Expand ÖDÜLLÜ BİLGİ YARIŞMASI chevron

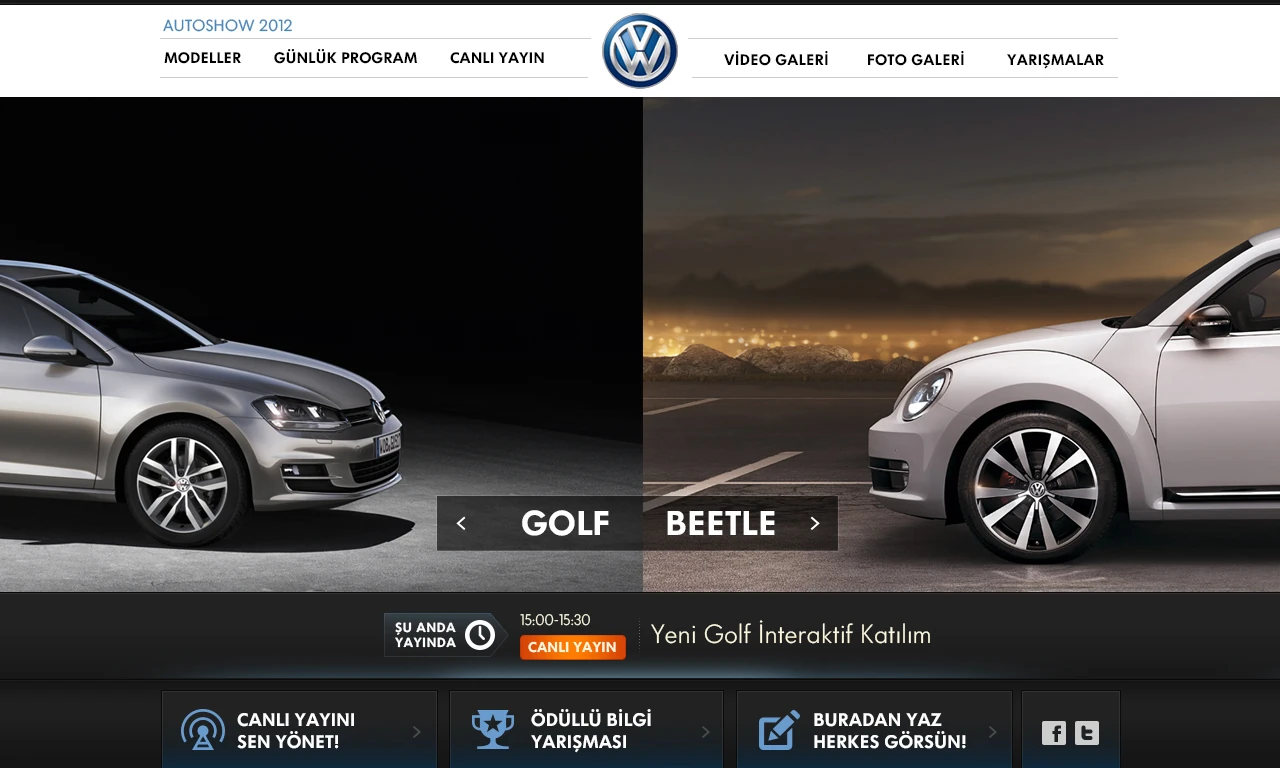click(x=705, y=732)
